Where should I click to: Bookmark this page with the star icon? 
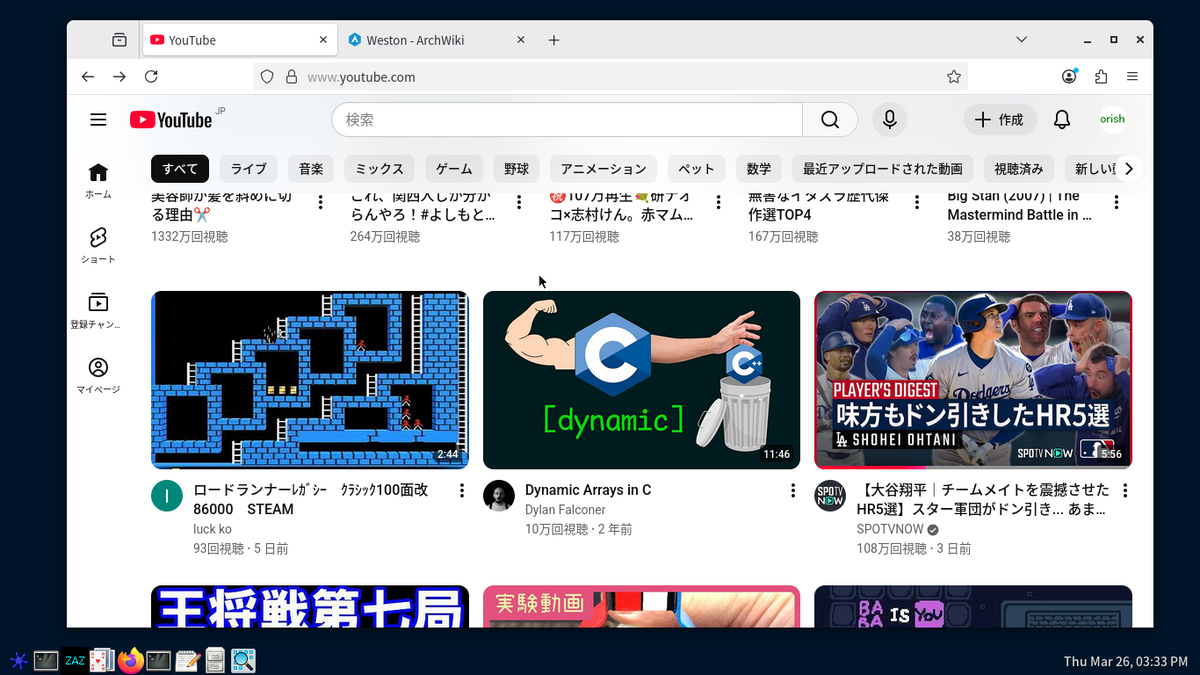954,77
